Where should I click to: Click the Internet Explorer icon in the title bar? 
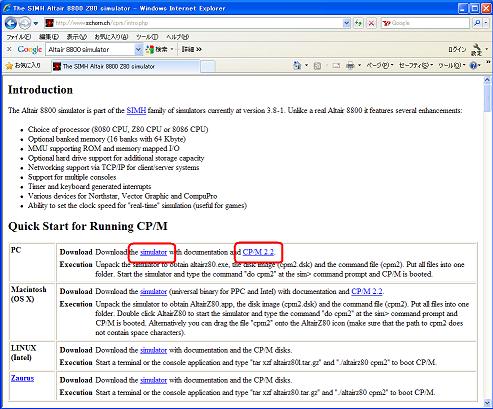point(7,8)
